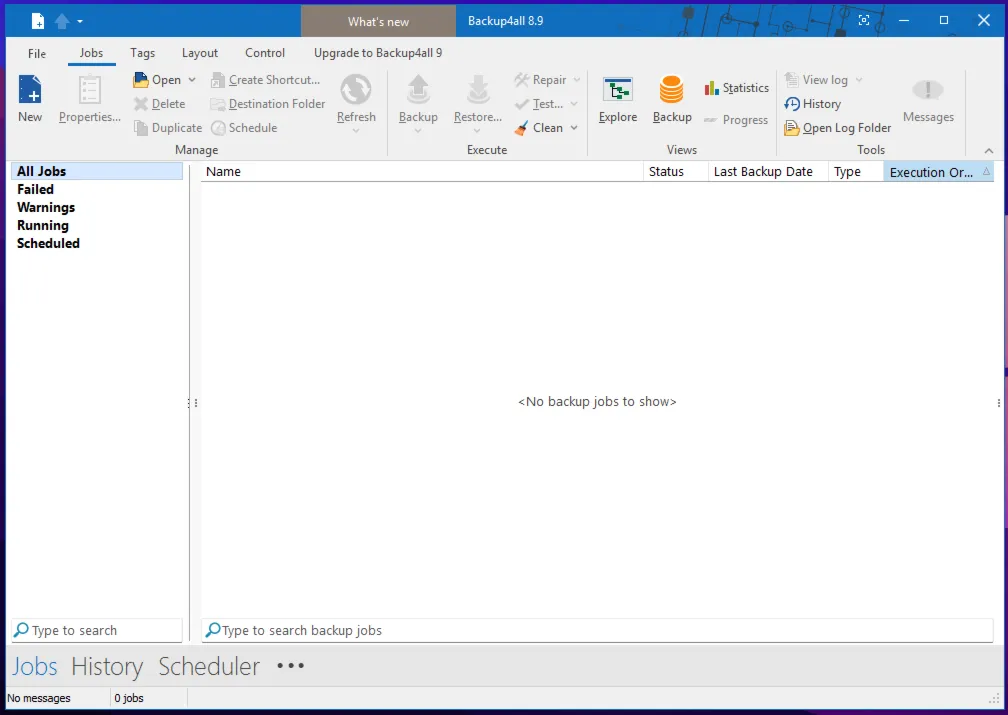Click the 0 jobs status bar entry

click(129, 698)
